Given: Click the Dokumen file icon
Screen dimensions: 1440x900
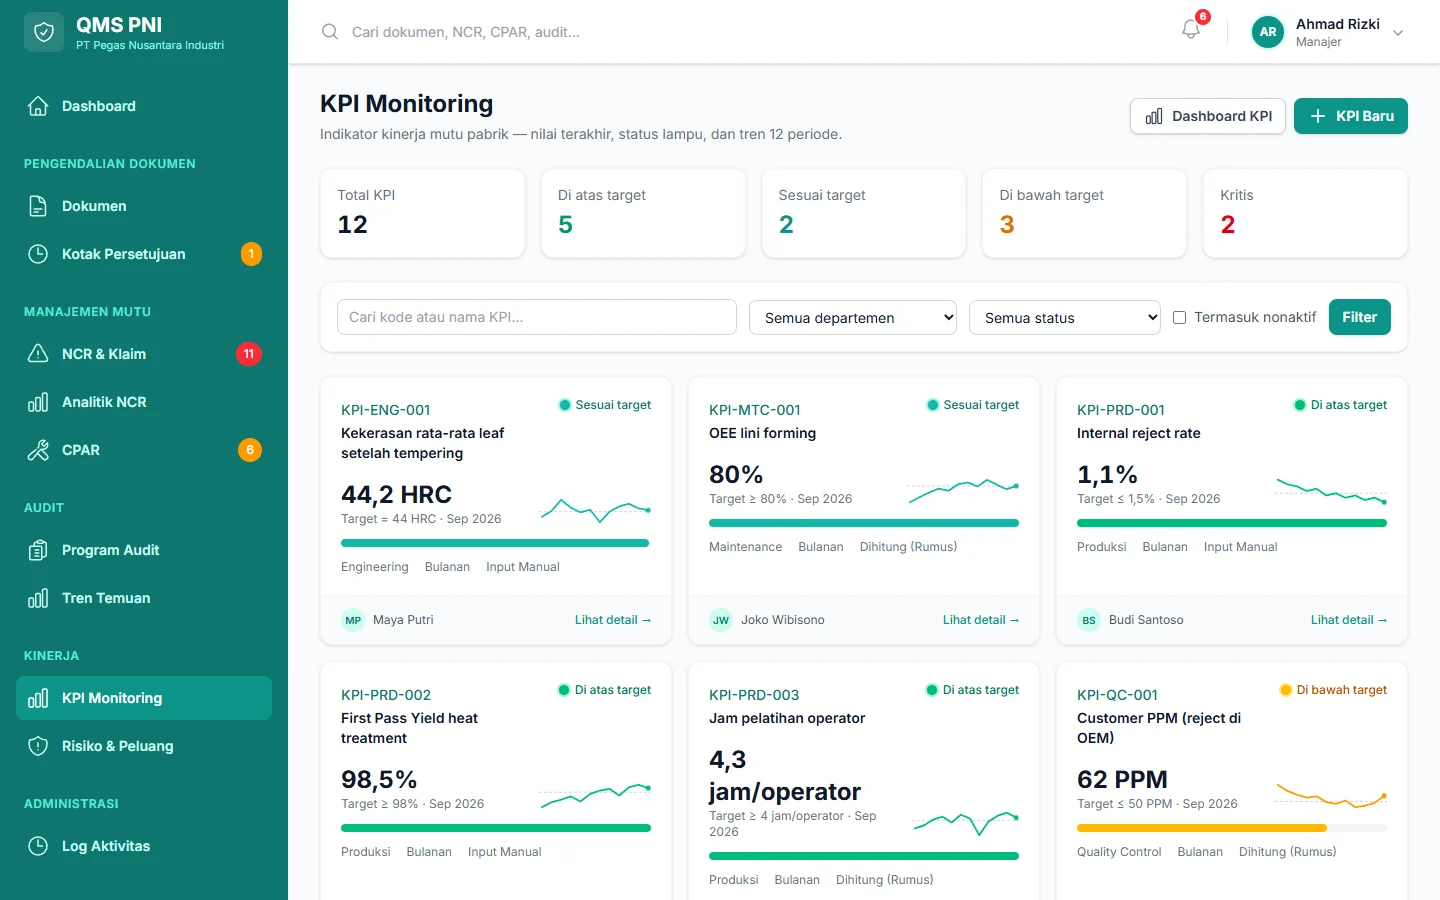Looking at the screenshot, I should pos(38,206).
